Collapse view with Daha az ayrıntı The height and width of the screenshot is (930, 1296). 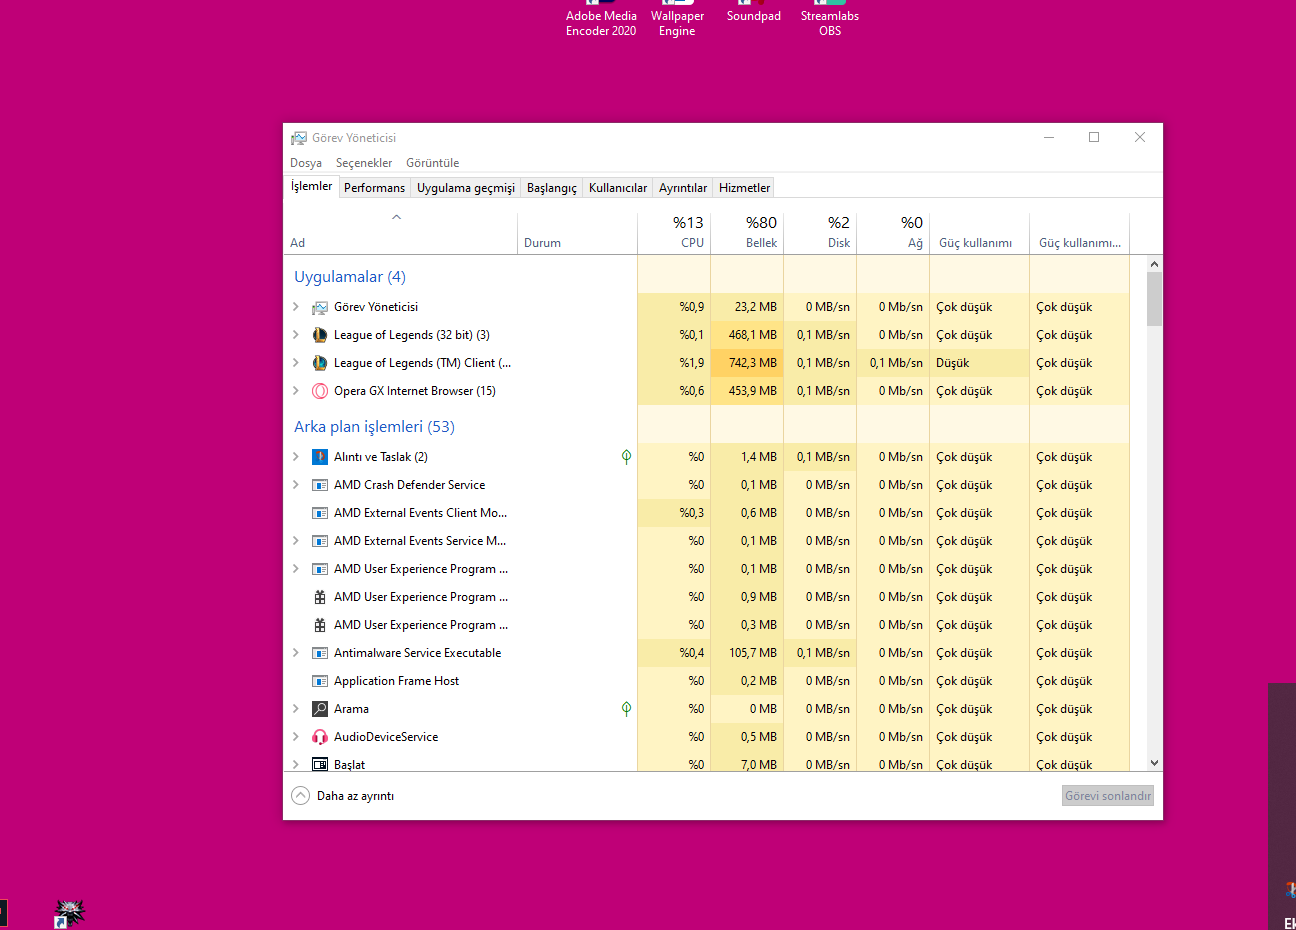point(343,796)
